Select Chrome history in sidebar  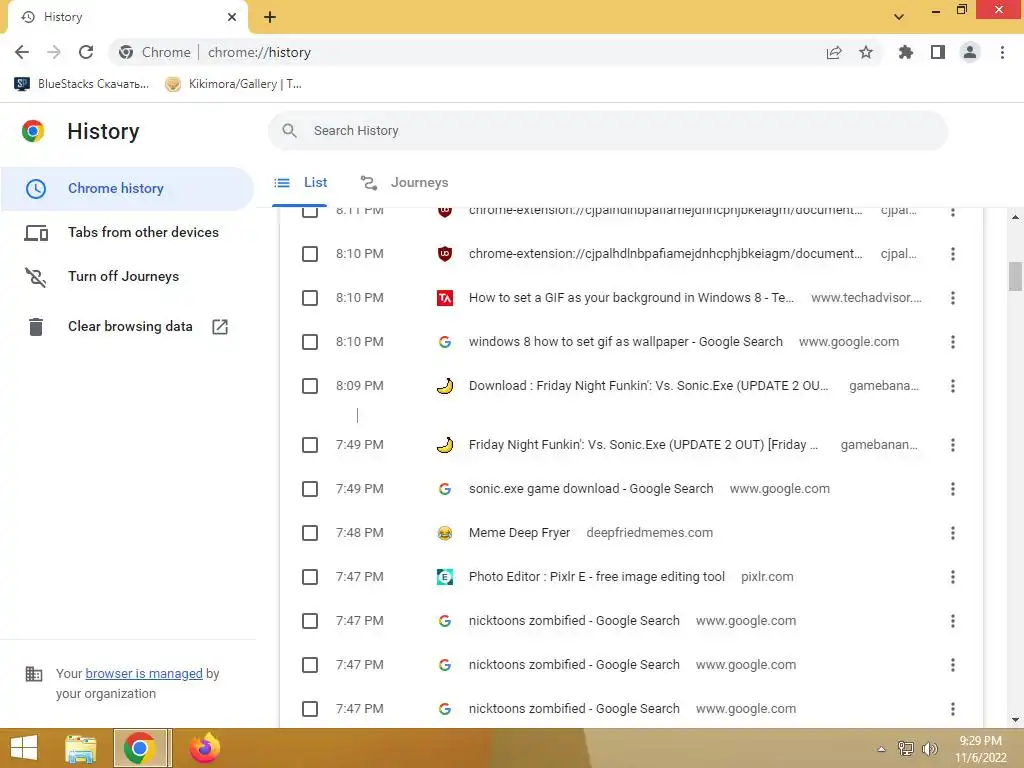pyautogui.click(x=127, y=188)
